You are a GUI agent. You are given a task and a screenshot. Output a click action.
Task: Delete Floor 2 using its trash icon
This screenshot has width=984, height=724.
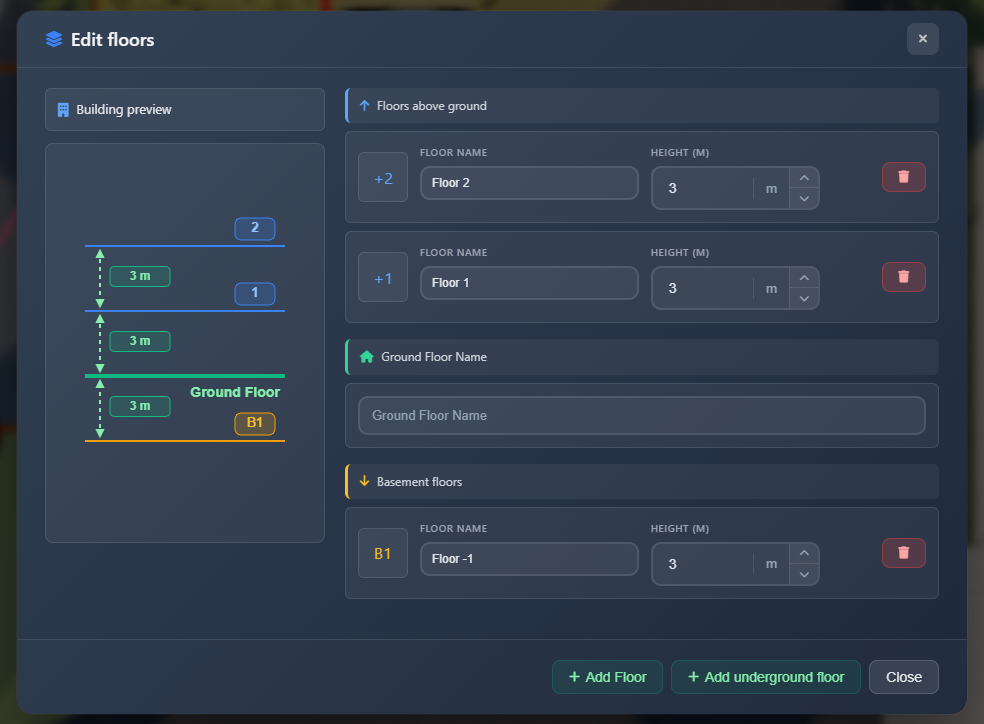(x=903, y=176)
